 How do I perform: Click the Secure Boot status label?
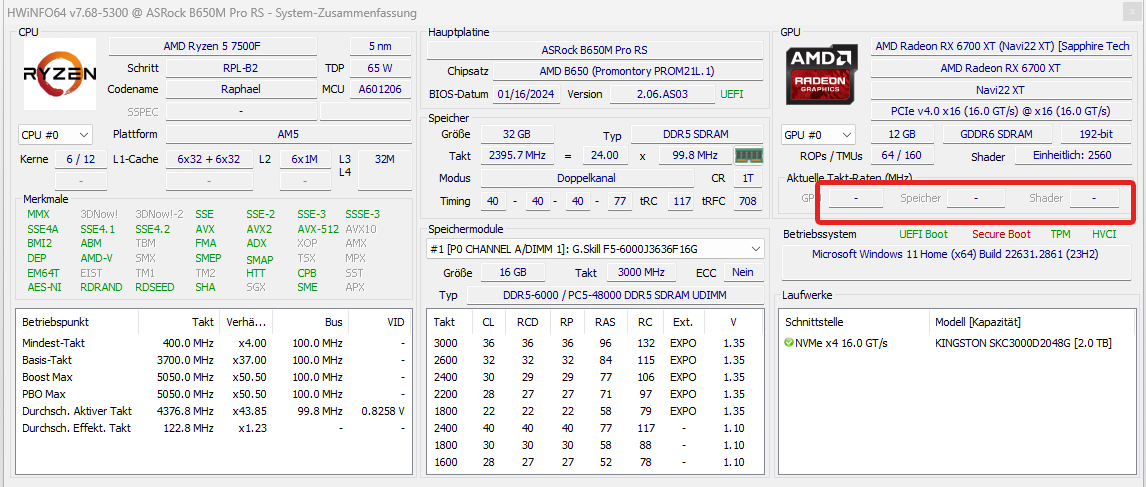point(1001,234)
